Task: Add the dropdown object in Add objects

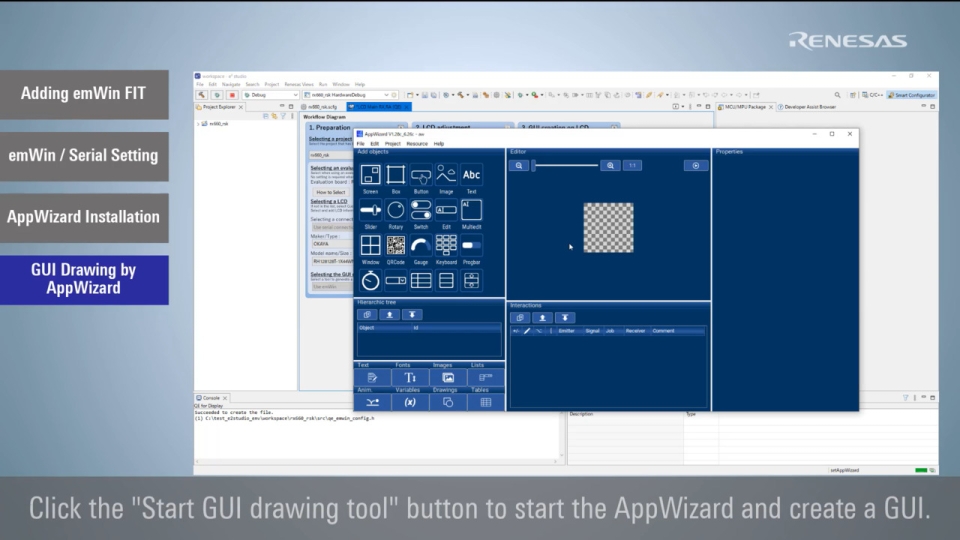Action: point(396,280)
